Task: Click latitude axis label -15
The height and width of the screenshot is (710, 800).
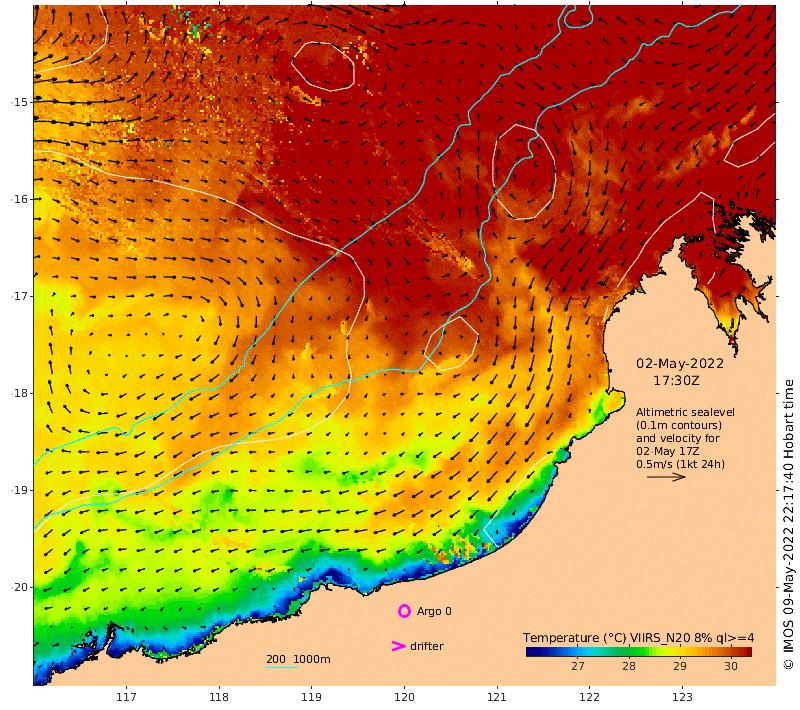Action: point(19,102)
